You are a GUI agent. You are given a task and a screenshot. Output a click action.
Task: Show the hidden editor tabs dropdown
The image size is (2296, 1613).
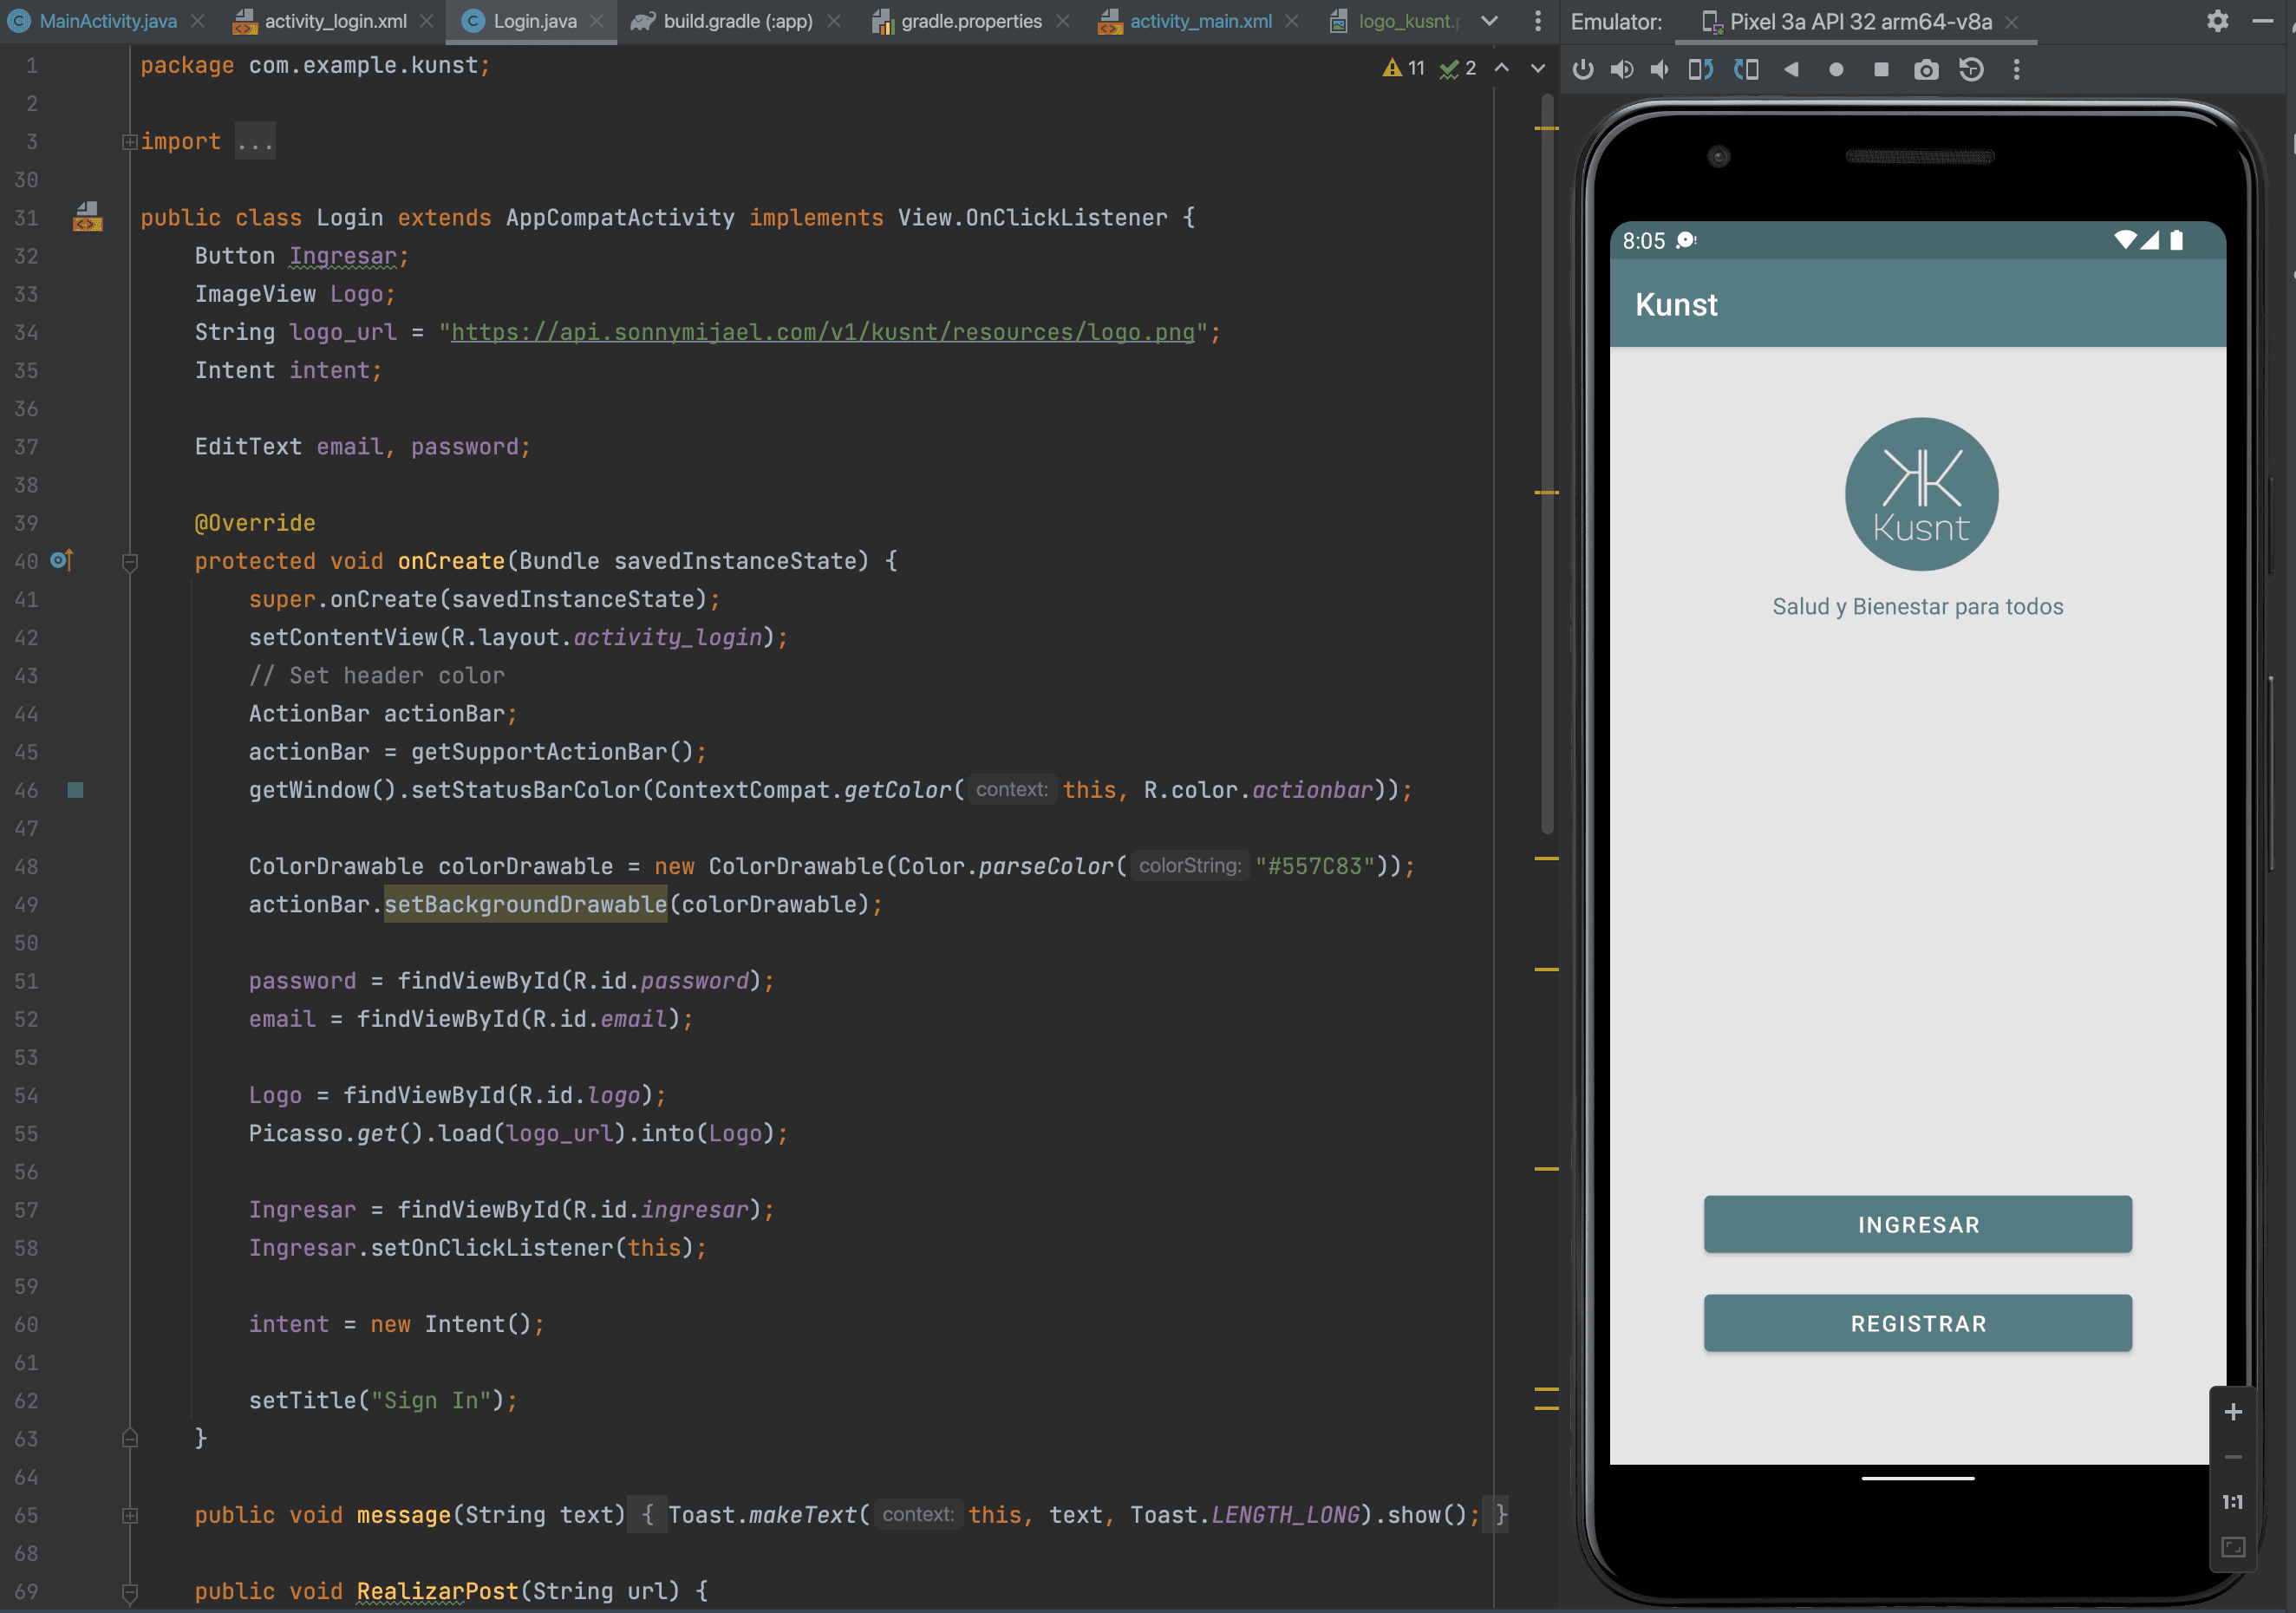1489,21
